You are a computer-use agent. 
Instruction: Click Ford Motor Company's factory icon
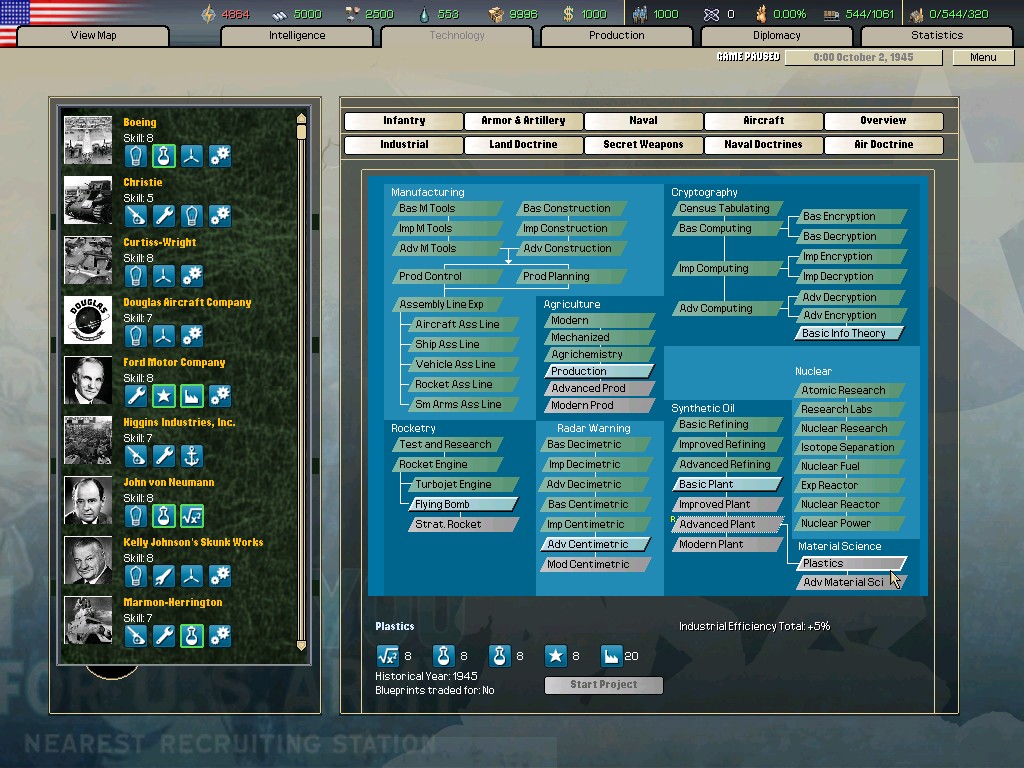[x=191, y=396]
